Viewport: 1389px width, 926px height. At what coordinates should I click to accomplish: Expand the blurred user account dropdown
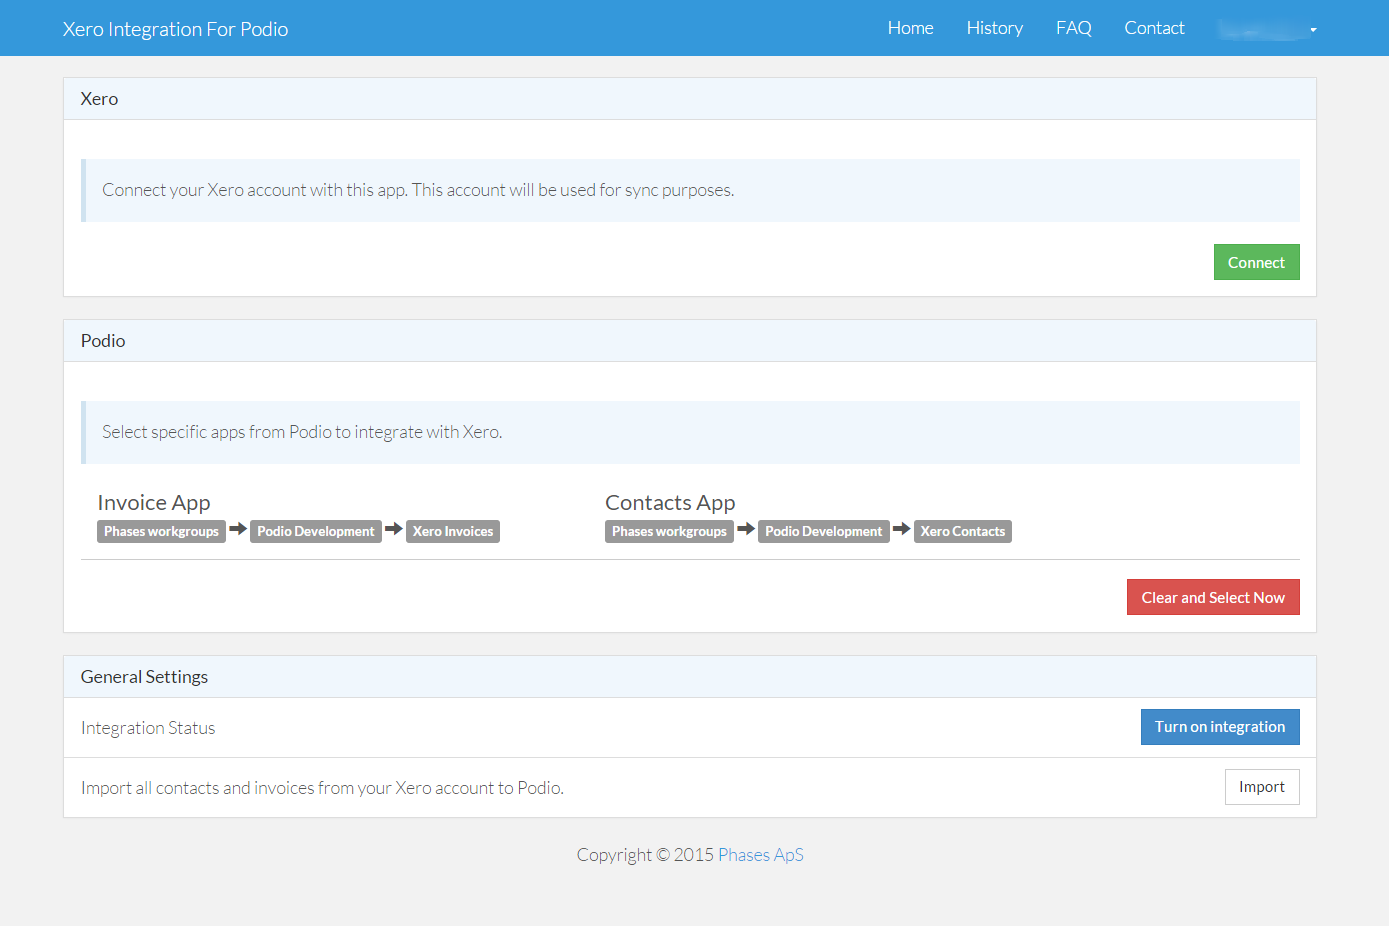pos(1268,29)
